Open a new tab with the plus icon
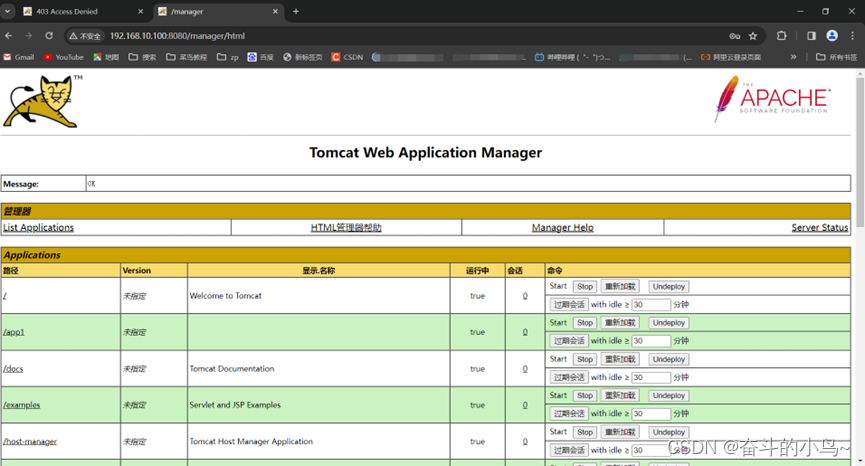This screenshot has width=865, height=466. pyautogui.click(x=295, y=11)
